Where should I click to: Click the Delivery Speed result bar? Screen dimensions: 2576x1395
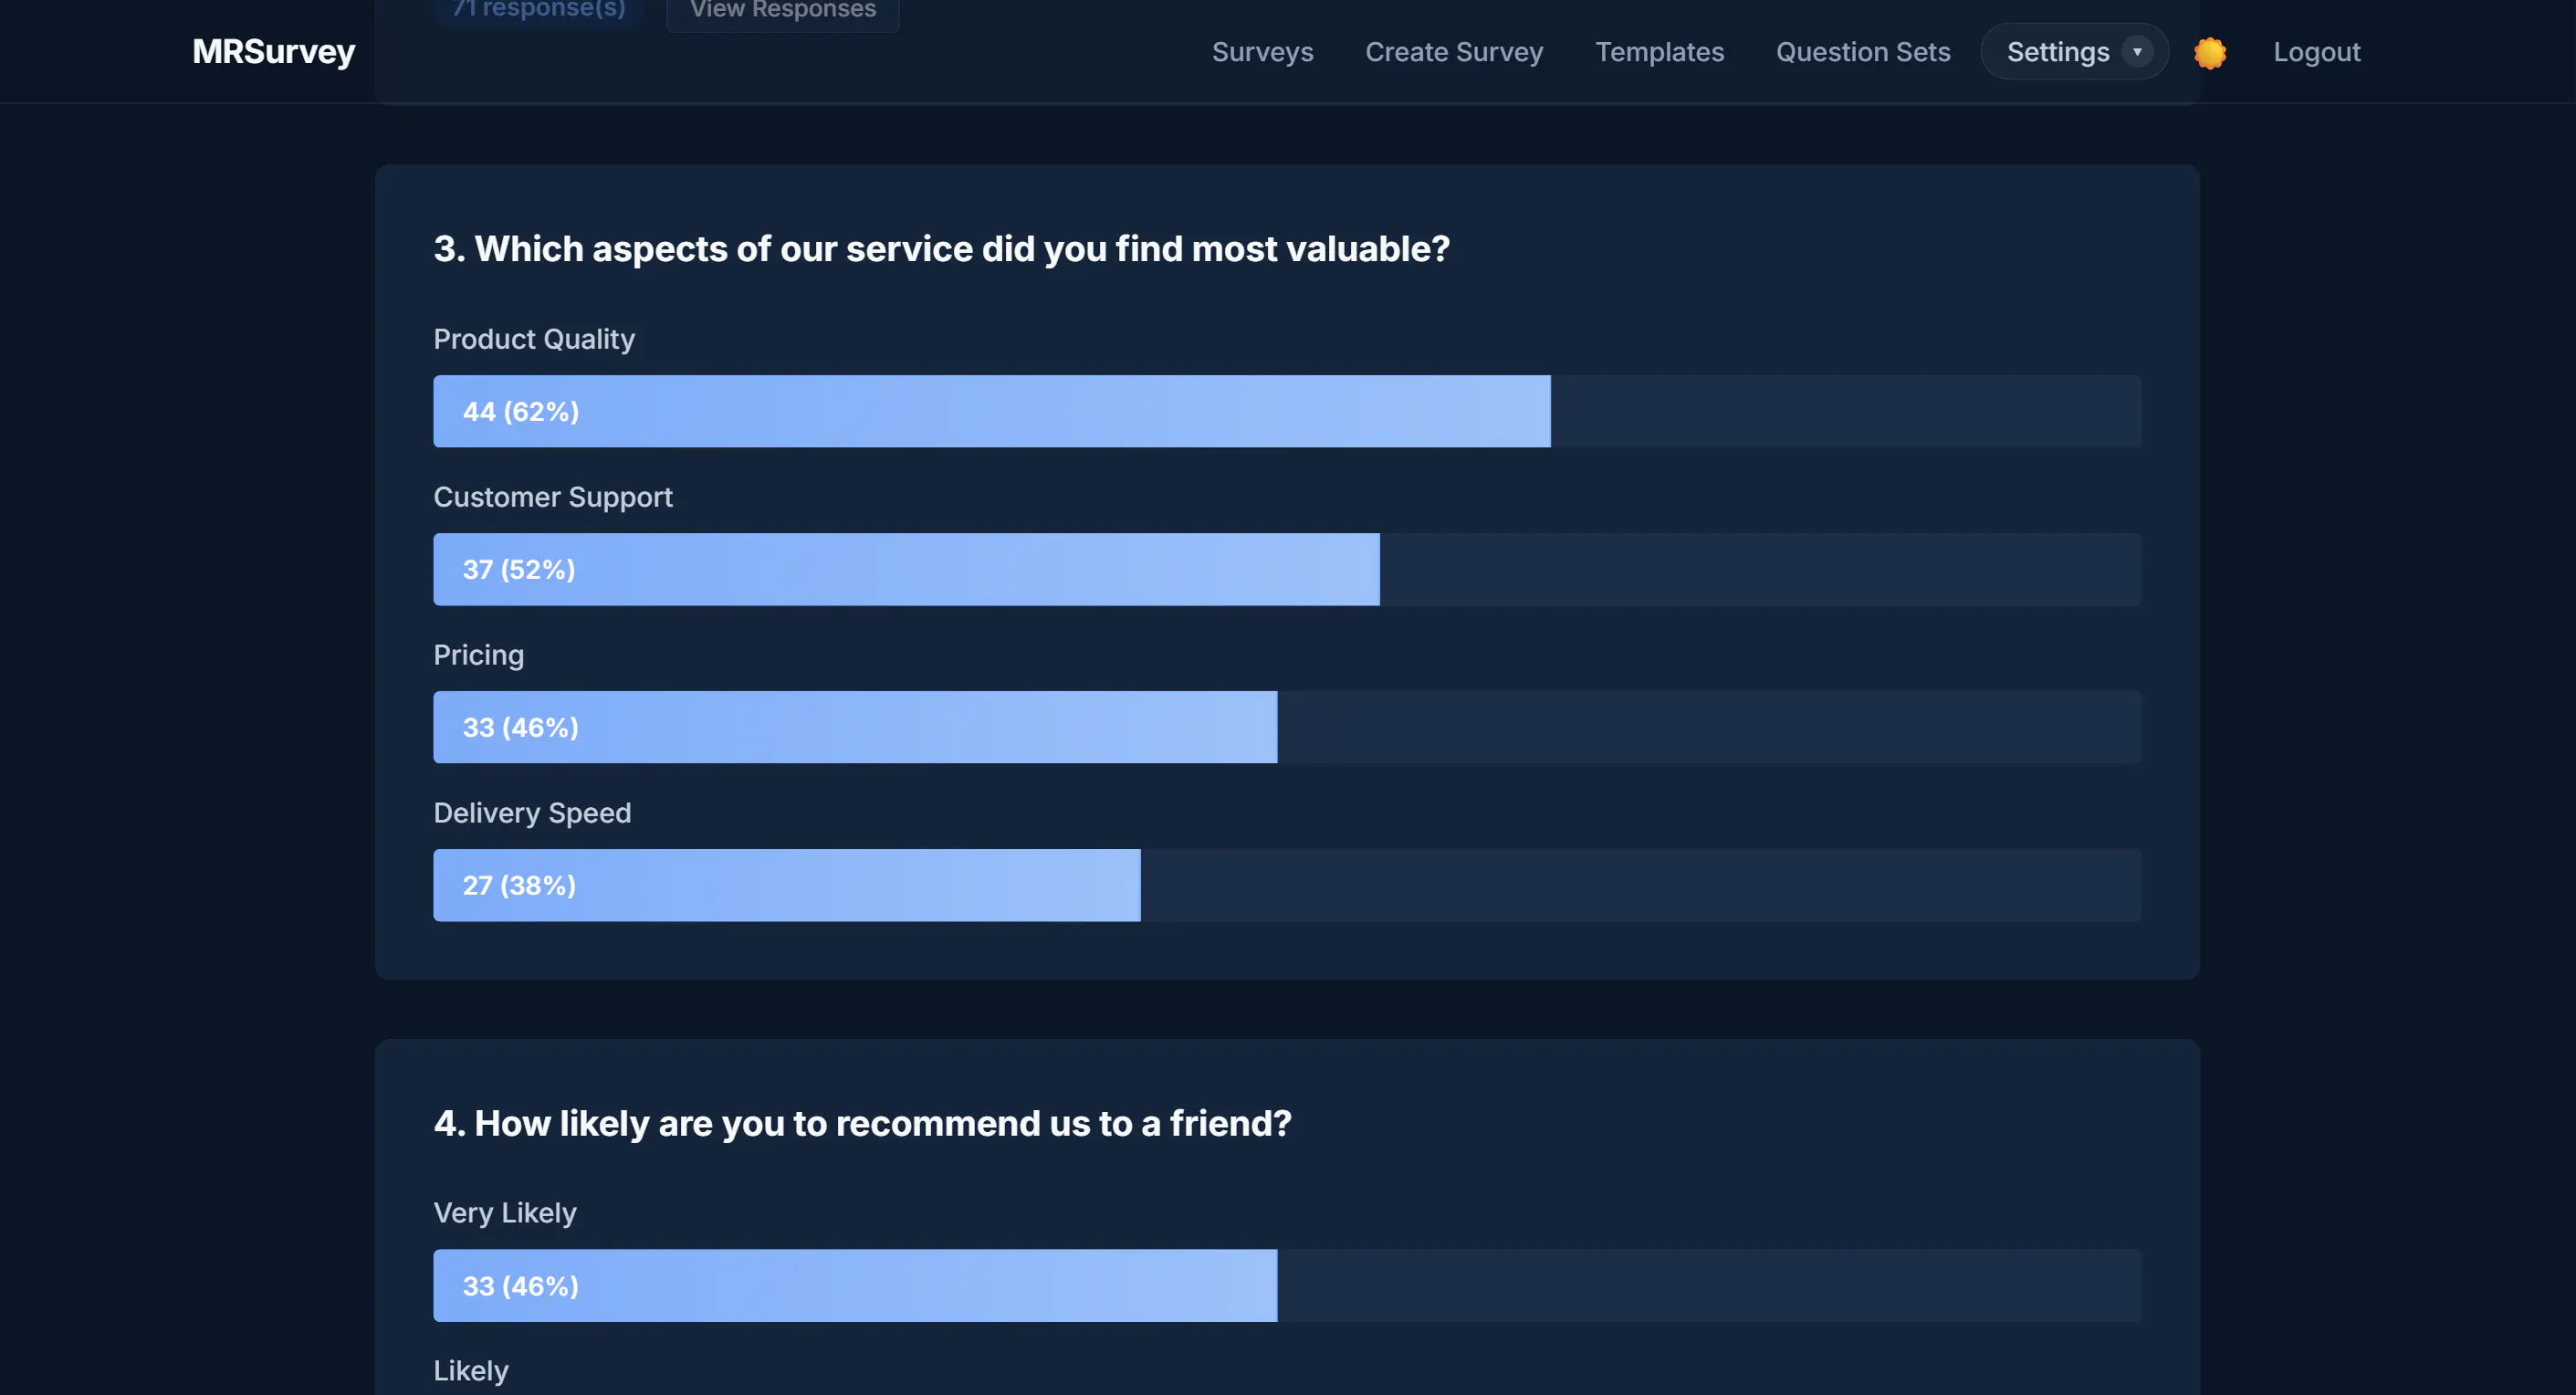tap(1287, 885)
